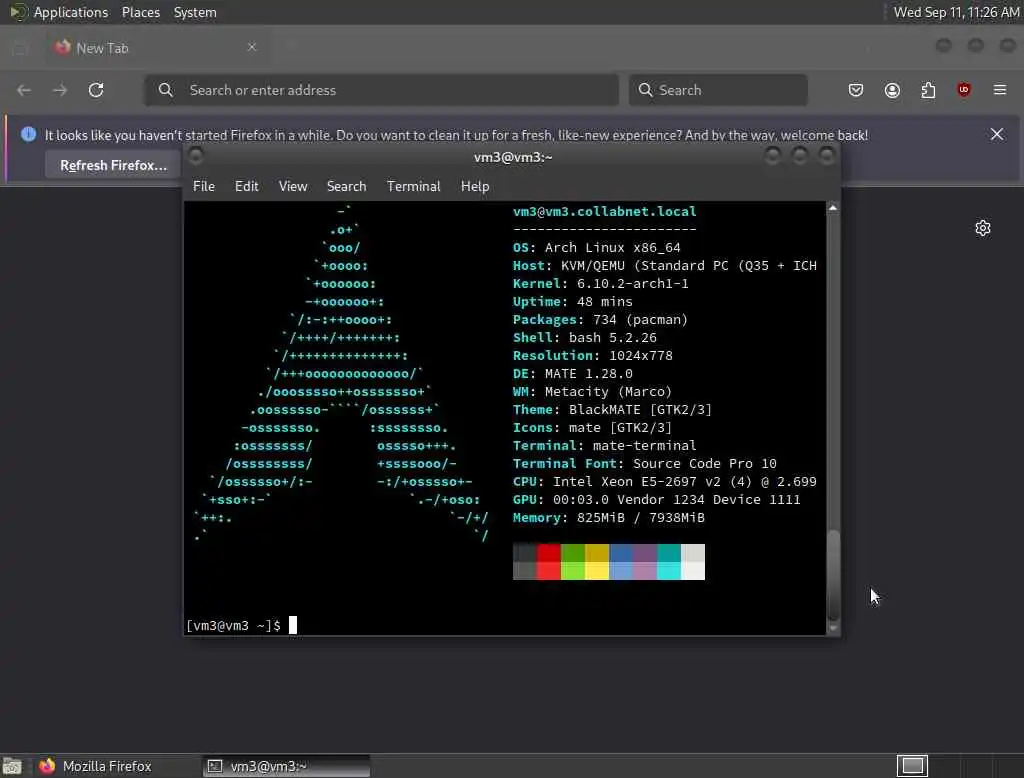
Task: Select the magnifier icon in Search box
Action: coord(645,90)
